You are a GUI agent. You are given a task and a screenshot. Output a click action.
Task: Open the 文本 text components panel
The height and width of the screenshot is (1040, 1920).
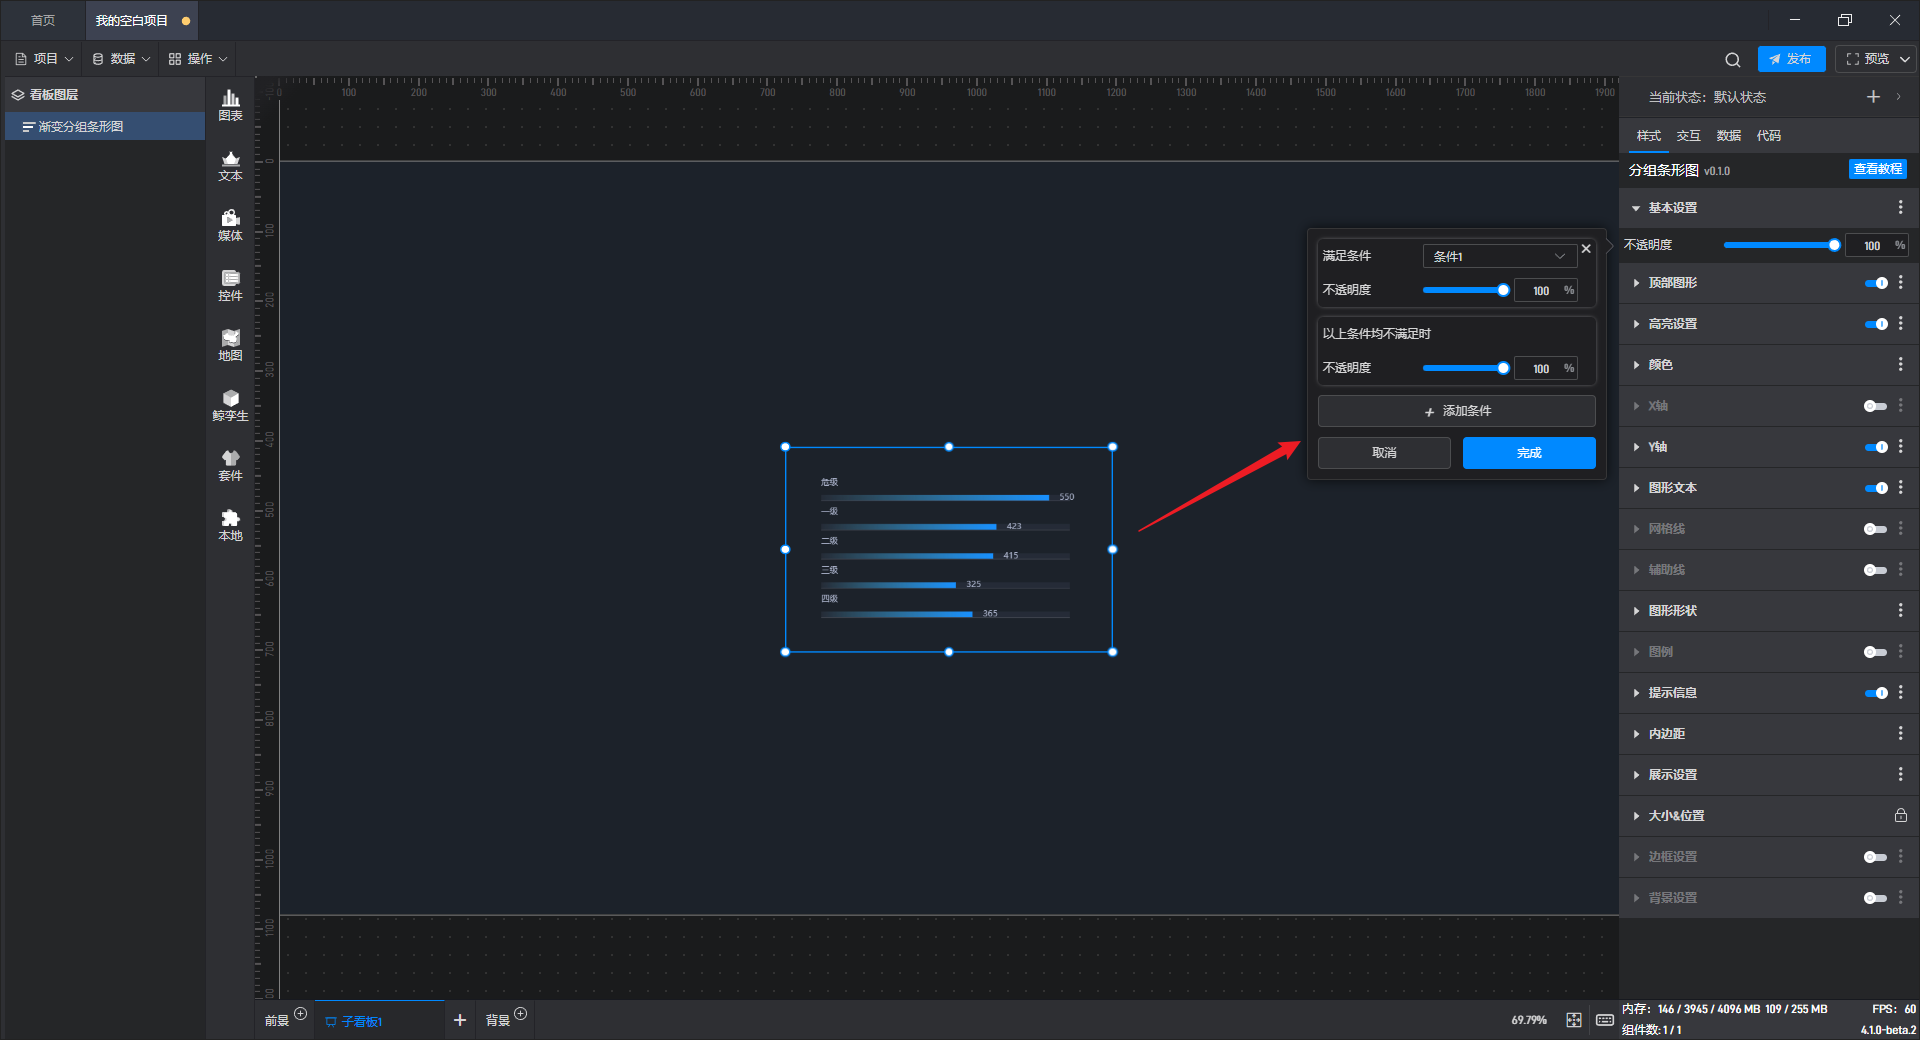tap(230, 165)
